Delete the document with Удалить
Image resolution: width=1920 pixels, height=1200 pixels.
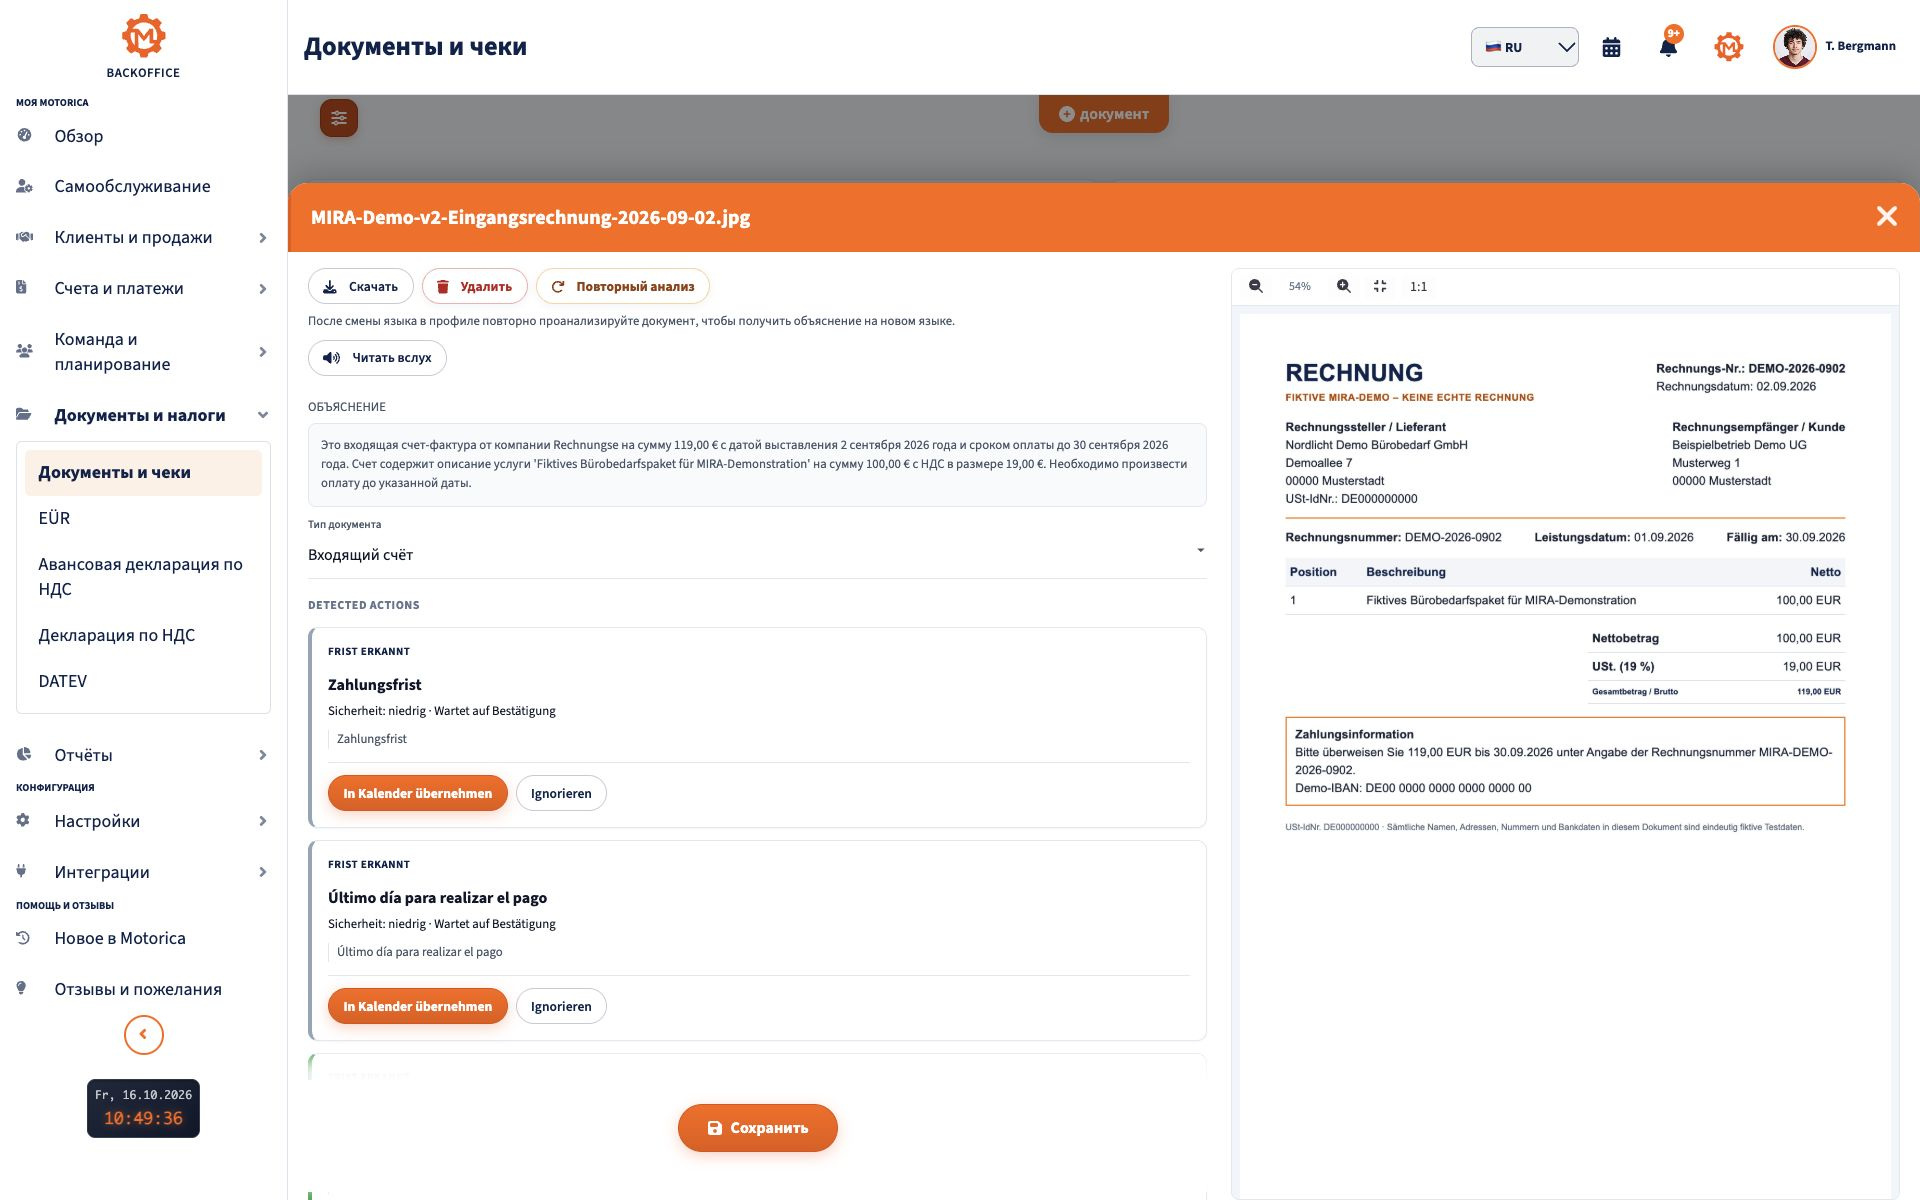point(474,286)
